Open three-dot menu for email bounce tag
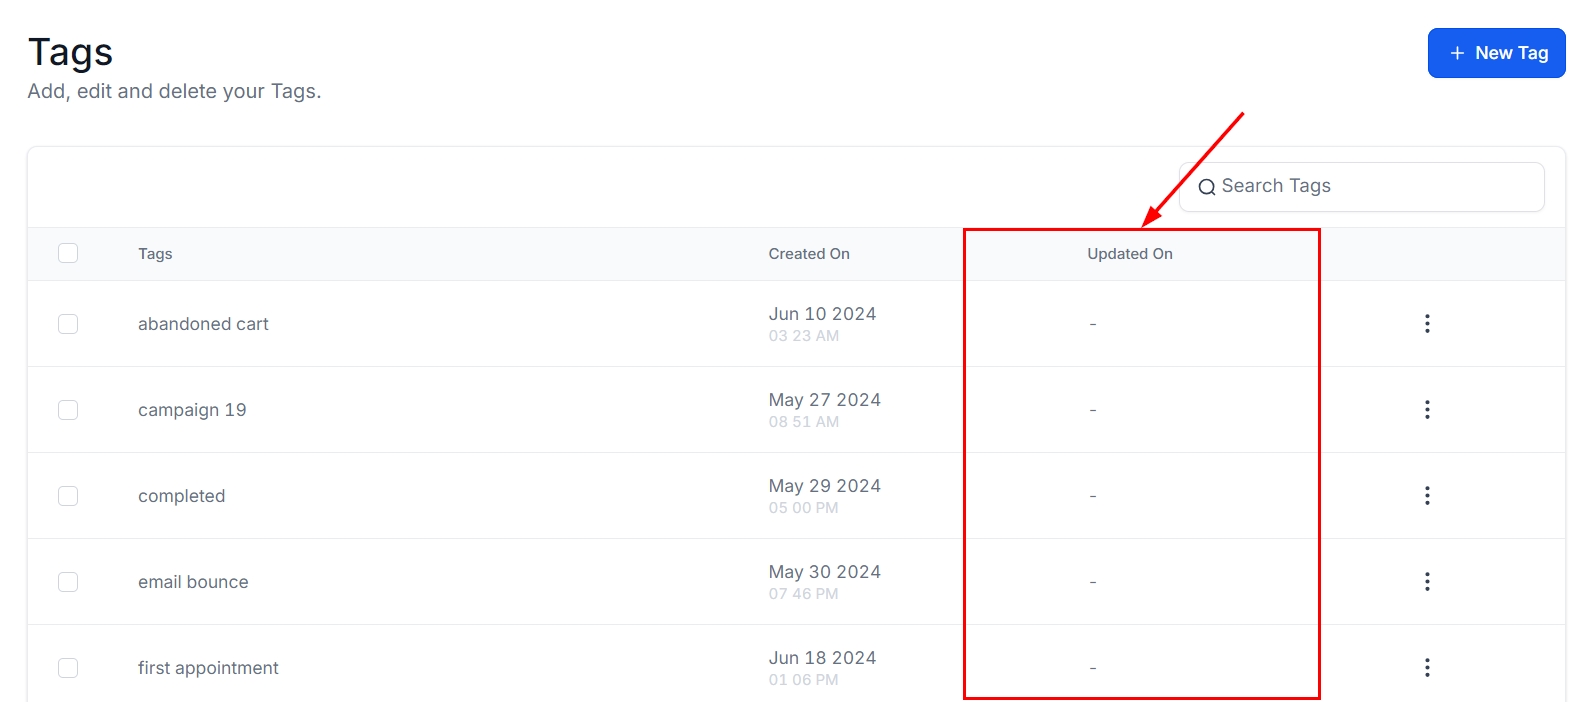This screenshot has width=1596, height=702. pos(1427,581)
